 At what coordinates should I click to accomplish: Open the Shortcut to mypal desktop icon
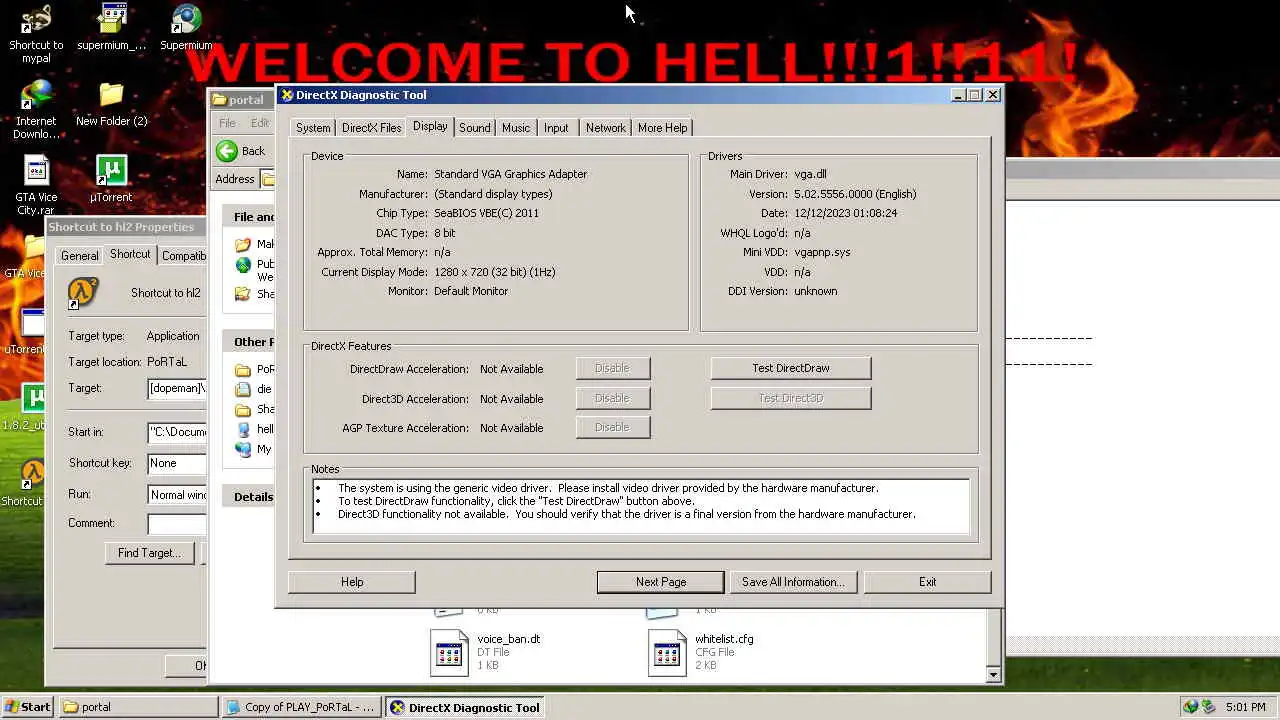(36, 33)
